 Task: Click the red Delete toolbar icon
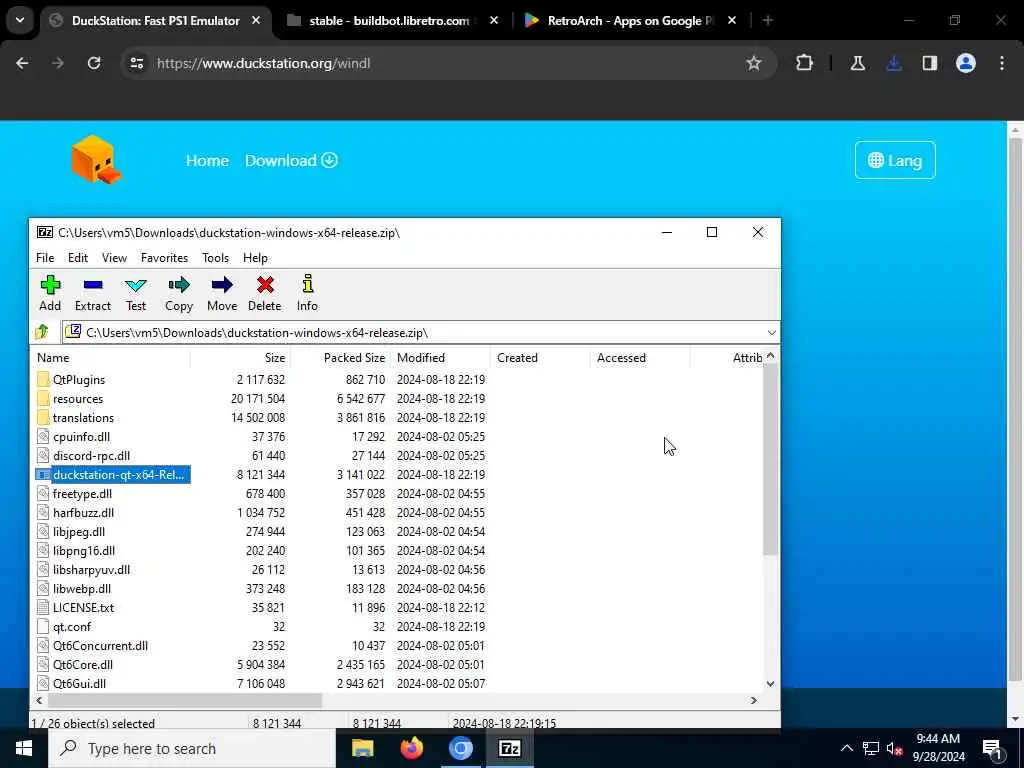[264, 293]
